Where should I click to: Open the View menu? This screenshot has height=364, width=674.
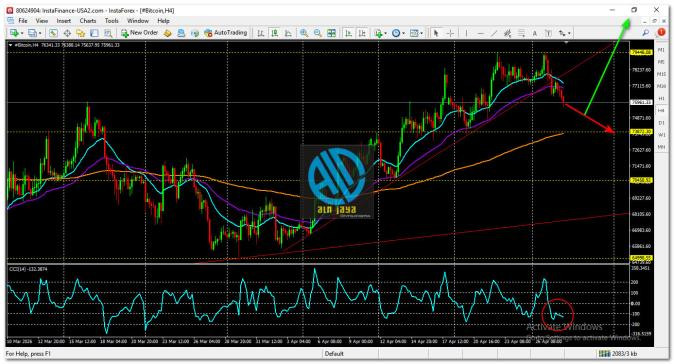42,21
